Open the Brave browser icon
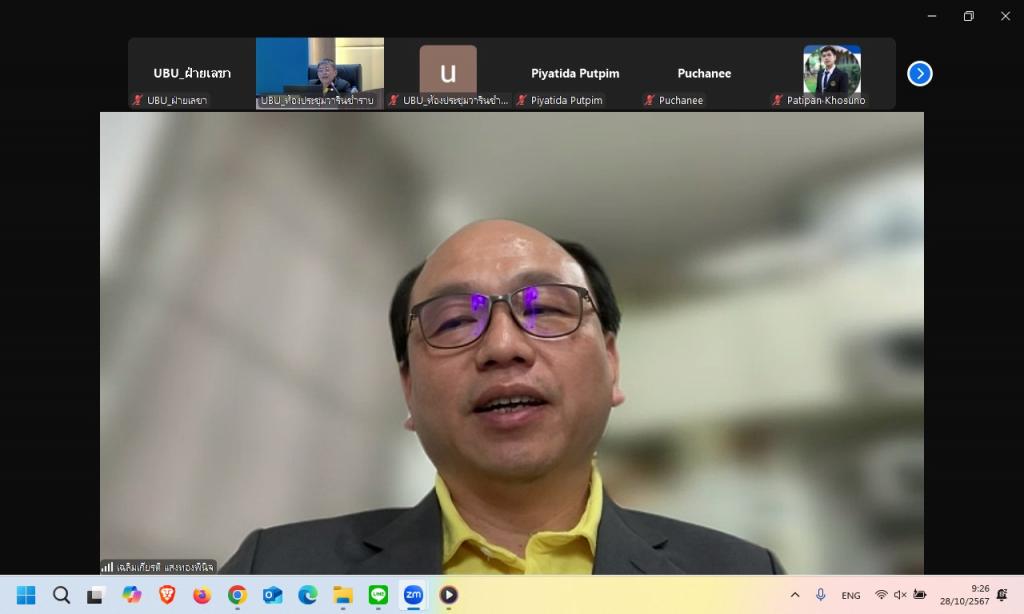Image resolution: width=1024 pixels, height=614 pixels. click(x=167, y=595)
